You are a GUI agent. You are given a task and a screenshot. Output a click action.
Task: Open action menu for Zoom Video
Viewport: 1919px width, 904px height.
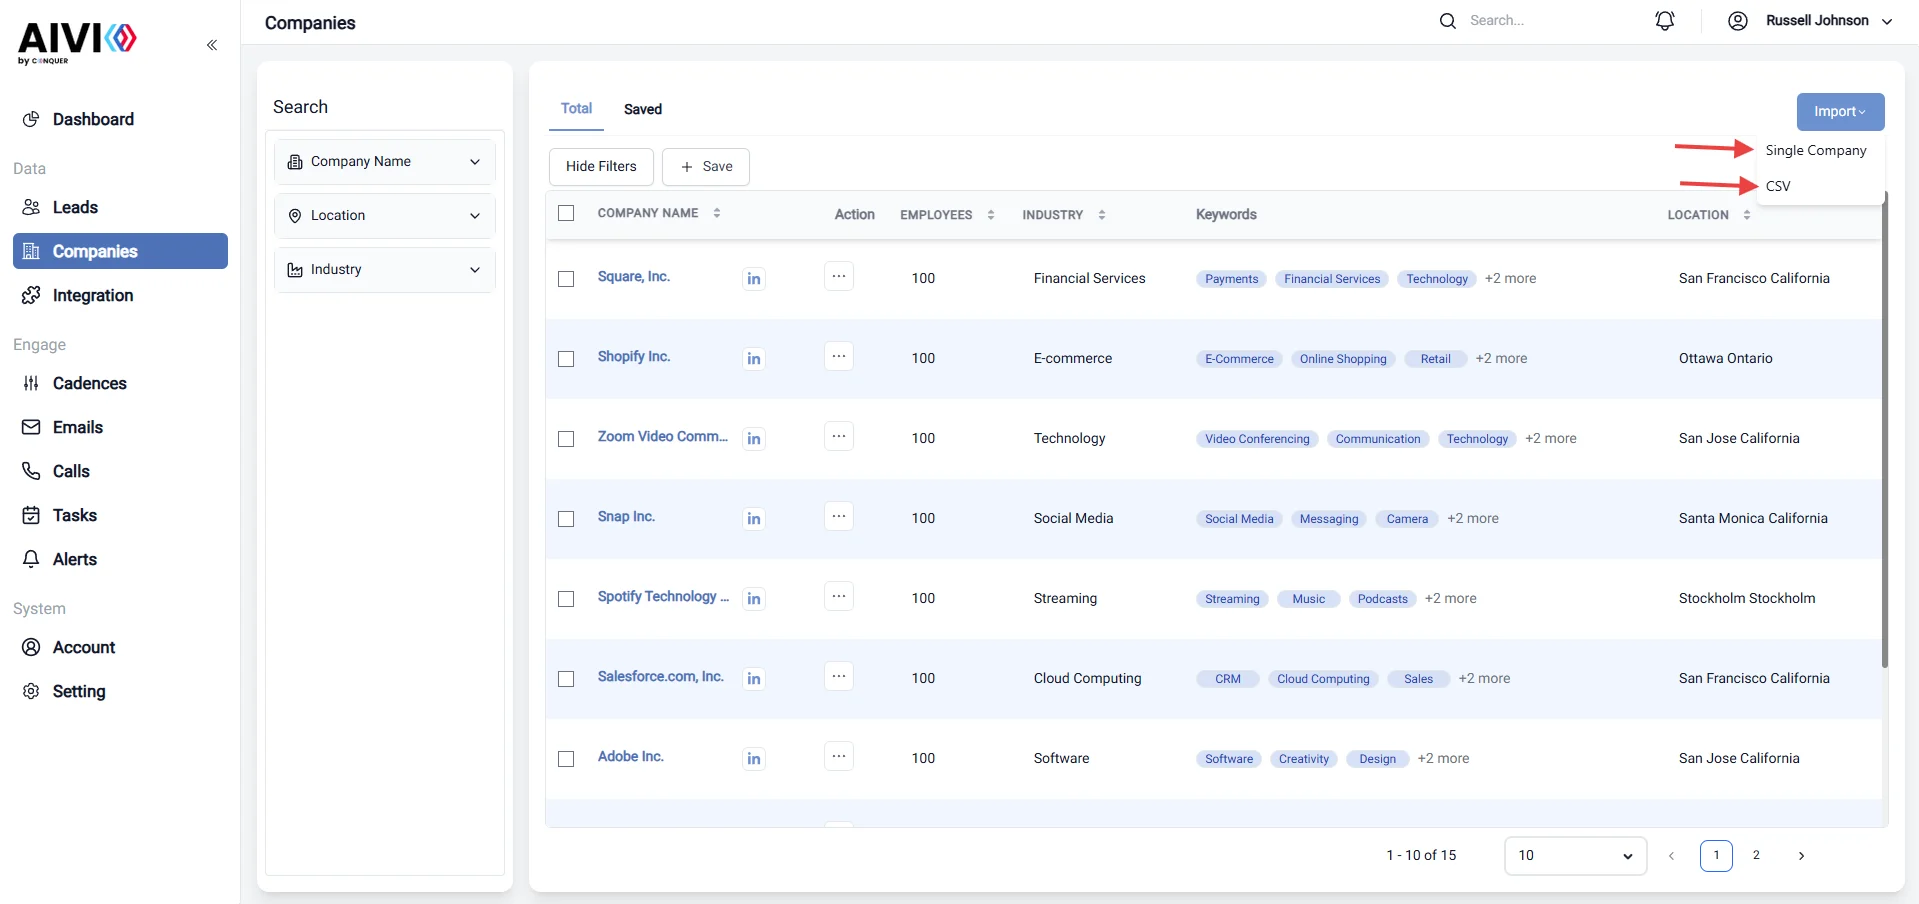pyautogui.click(x=839, y=436)
